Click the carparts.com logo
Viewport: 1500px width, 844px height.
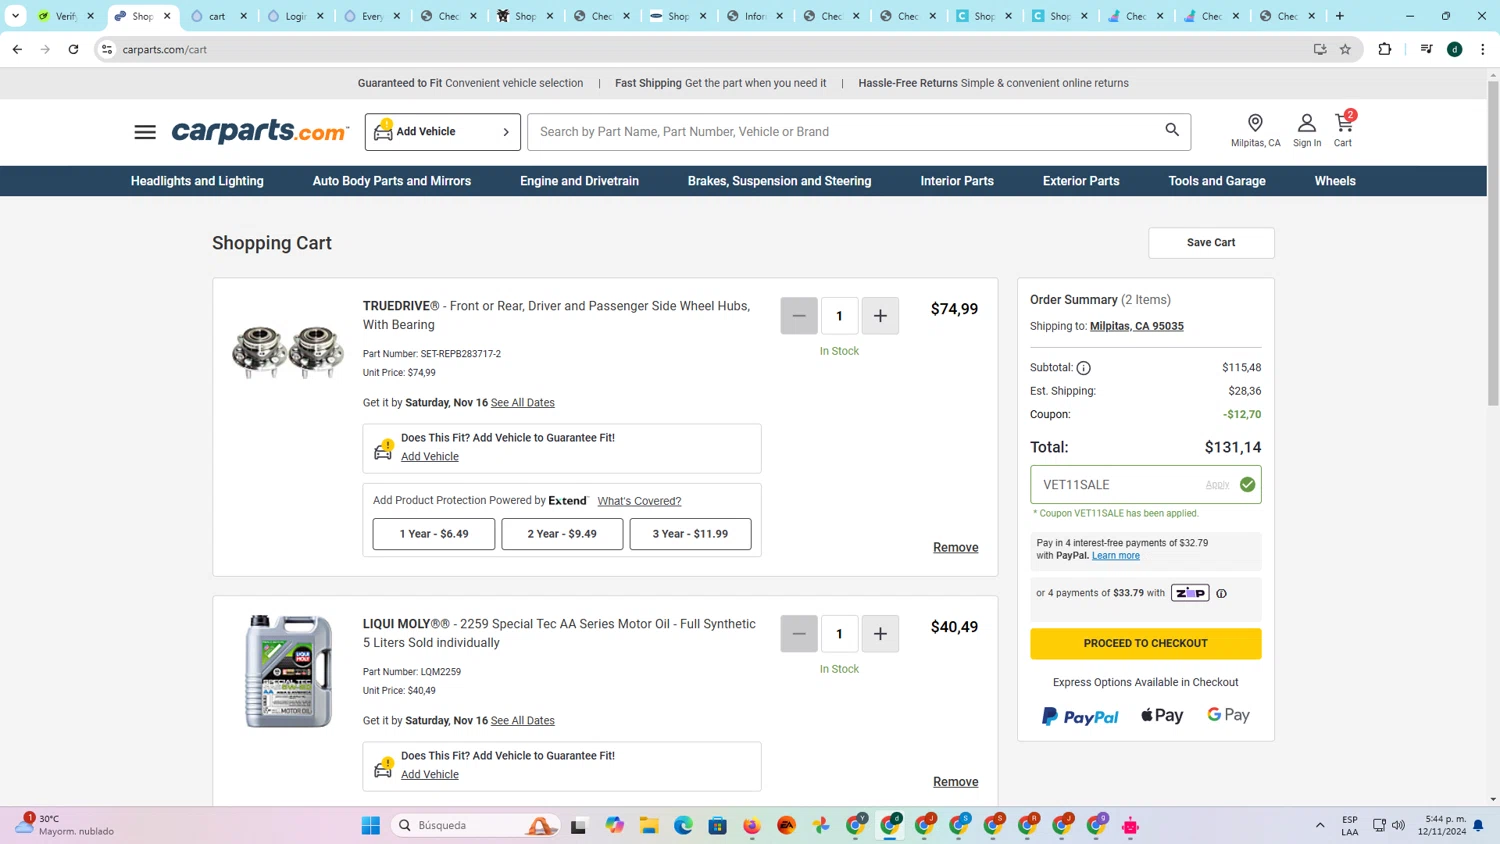tap(260, 131)
